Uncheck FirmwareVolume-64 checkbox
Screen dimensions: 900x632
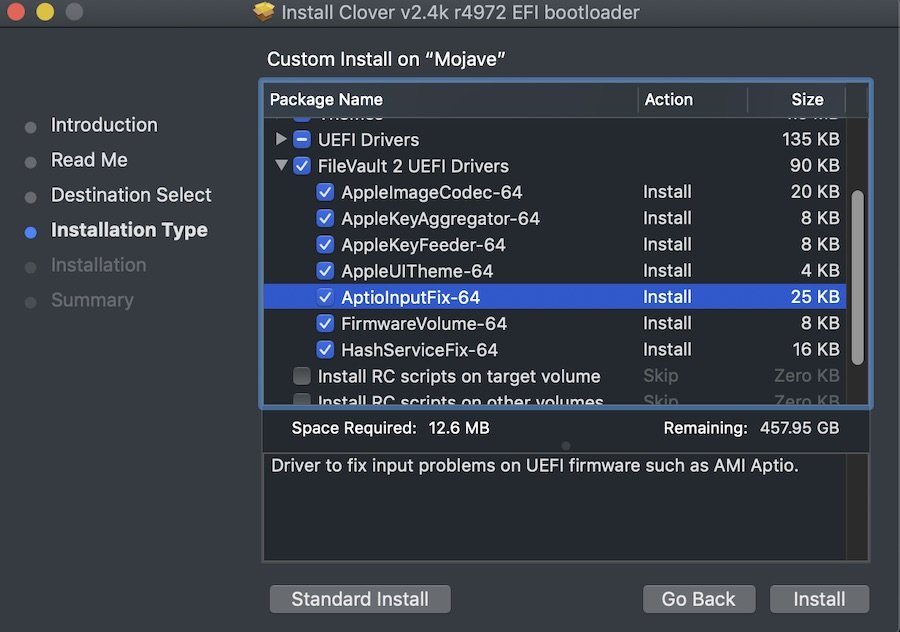click(325, 324)
